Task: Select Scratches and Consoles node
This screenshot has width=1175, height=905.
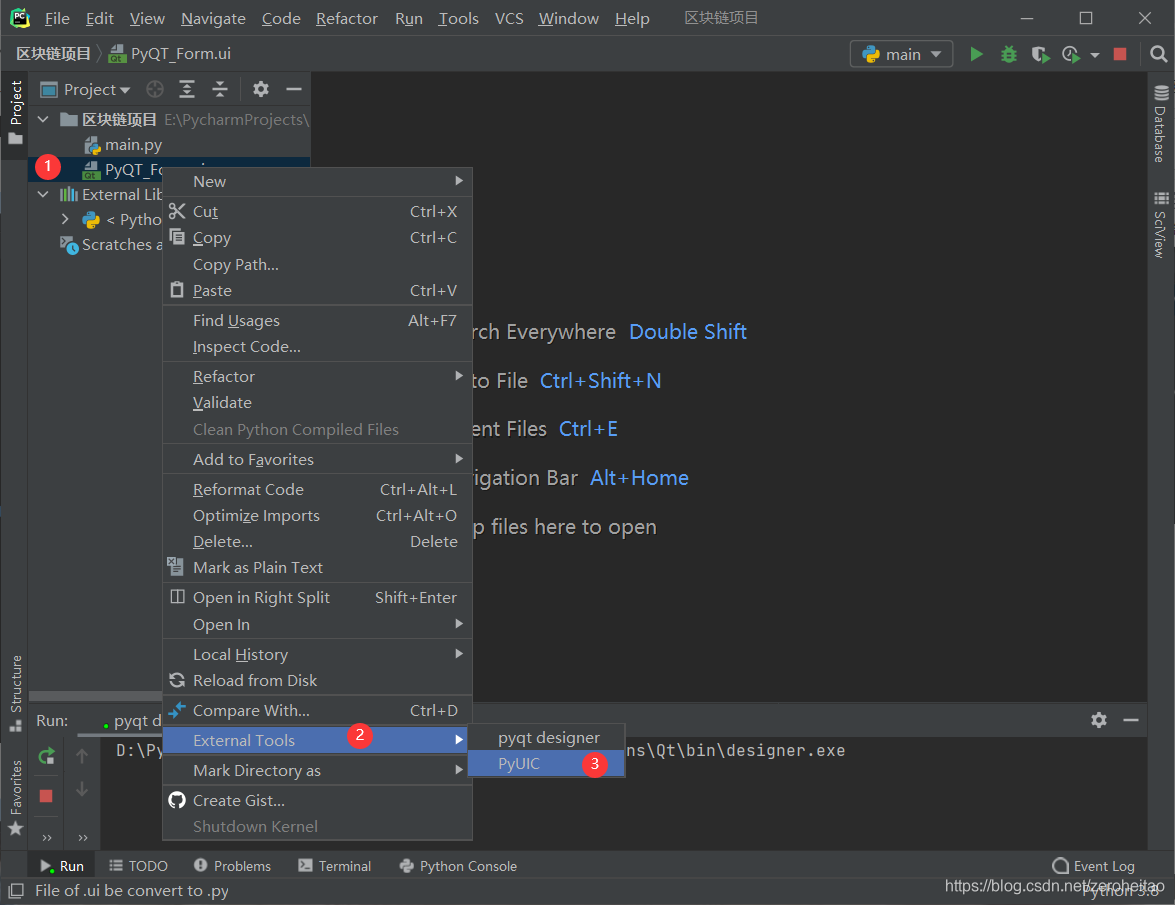Action: click(x=112, y=245)
